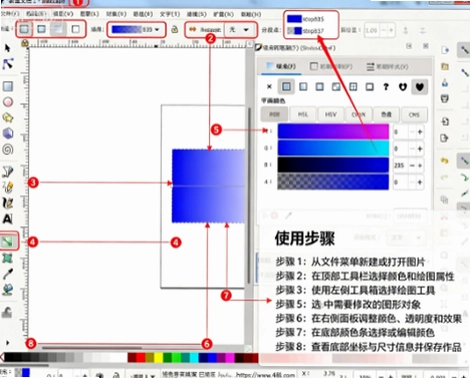Viewport: 470px width, 378px height.
Task: Click the green channel gradient slider
Action: click(x=333, y=148)
